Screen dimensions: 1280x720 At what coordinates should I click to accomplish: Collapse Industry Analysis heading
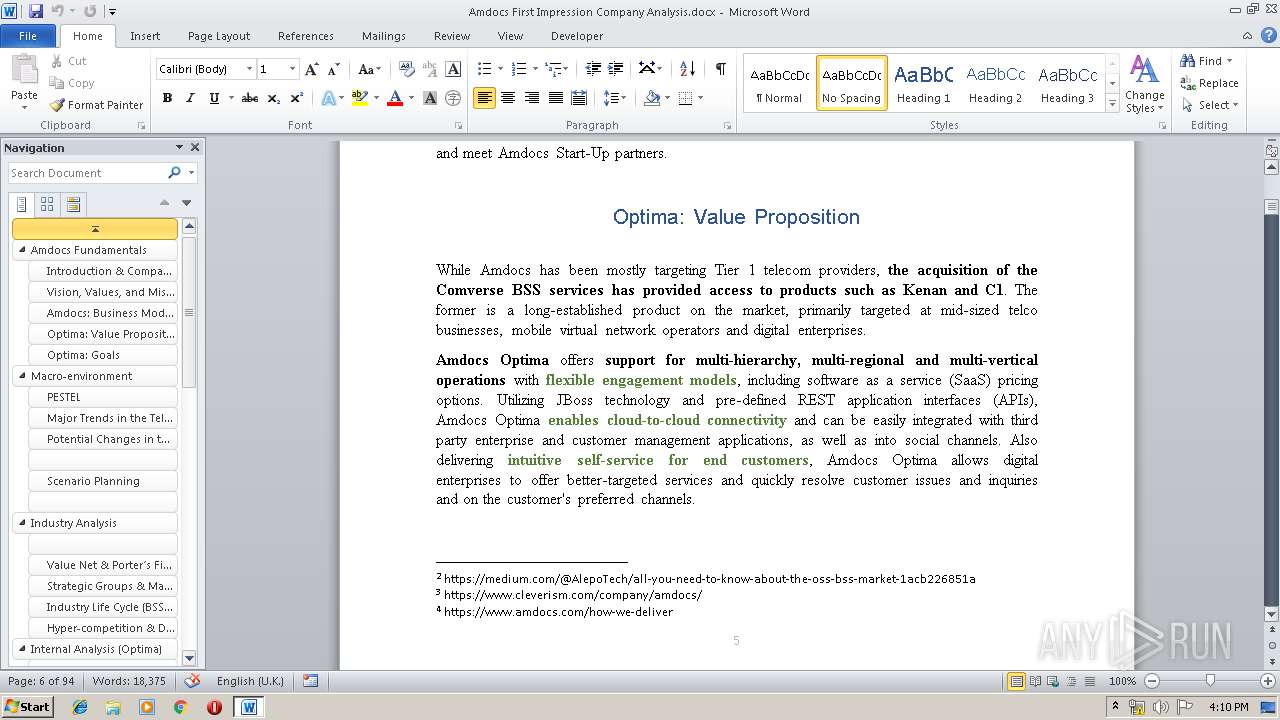[x=21, y=523]
